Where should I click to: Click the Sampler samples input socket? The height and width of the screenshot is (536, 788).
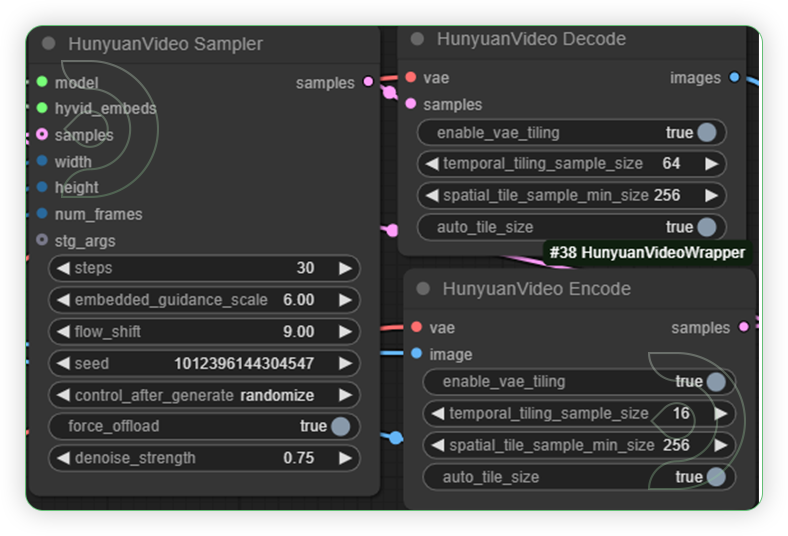pos(42,135)
